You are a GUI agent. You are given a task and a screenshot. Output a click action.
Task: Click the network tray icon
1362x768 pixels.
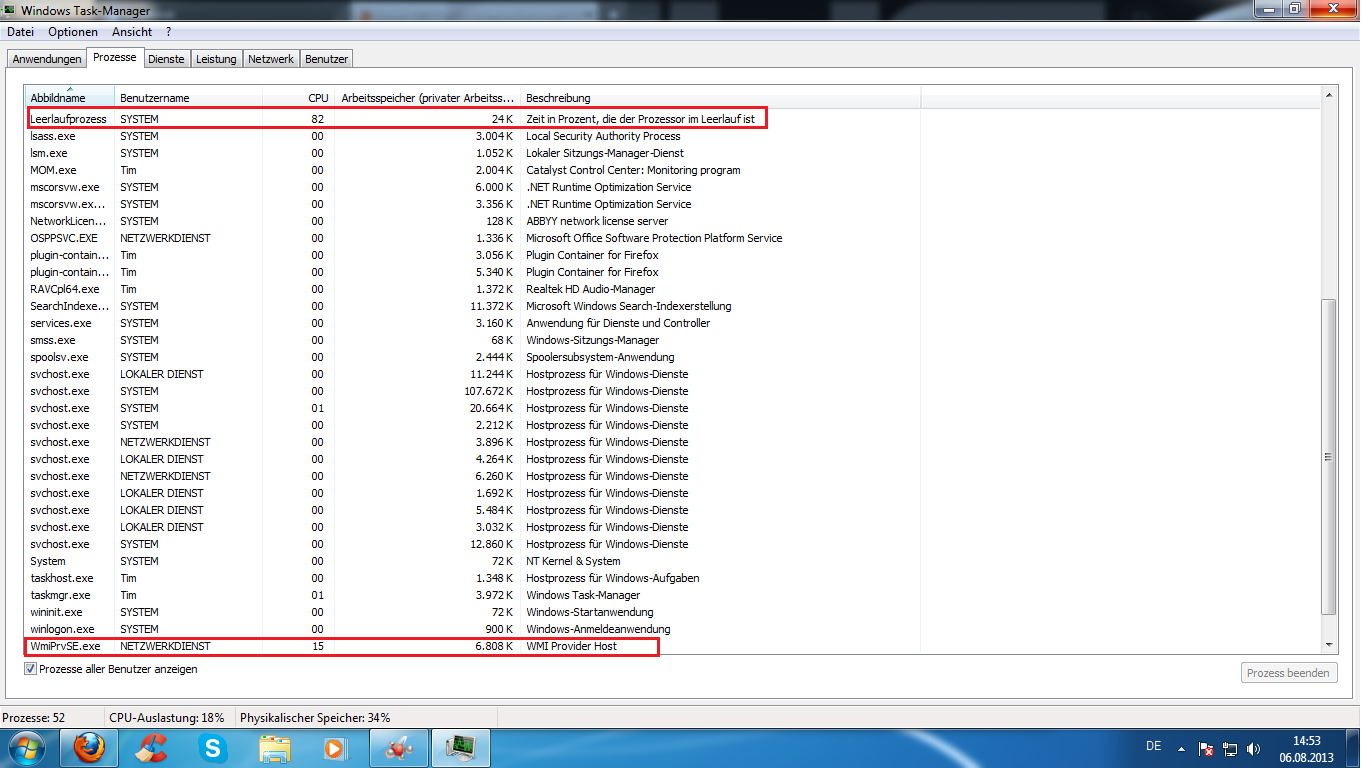click(1230, 748)
